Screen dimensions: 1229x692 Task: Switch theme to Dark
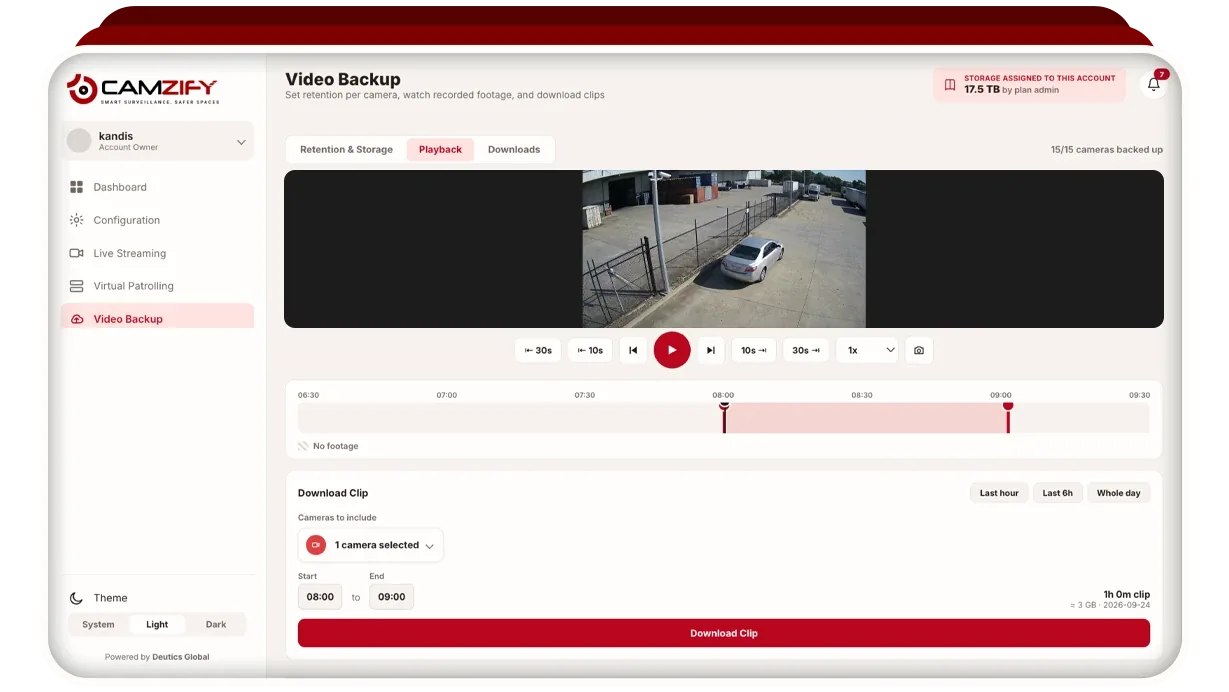(x=216, y=624)
